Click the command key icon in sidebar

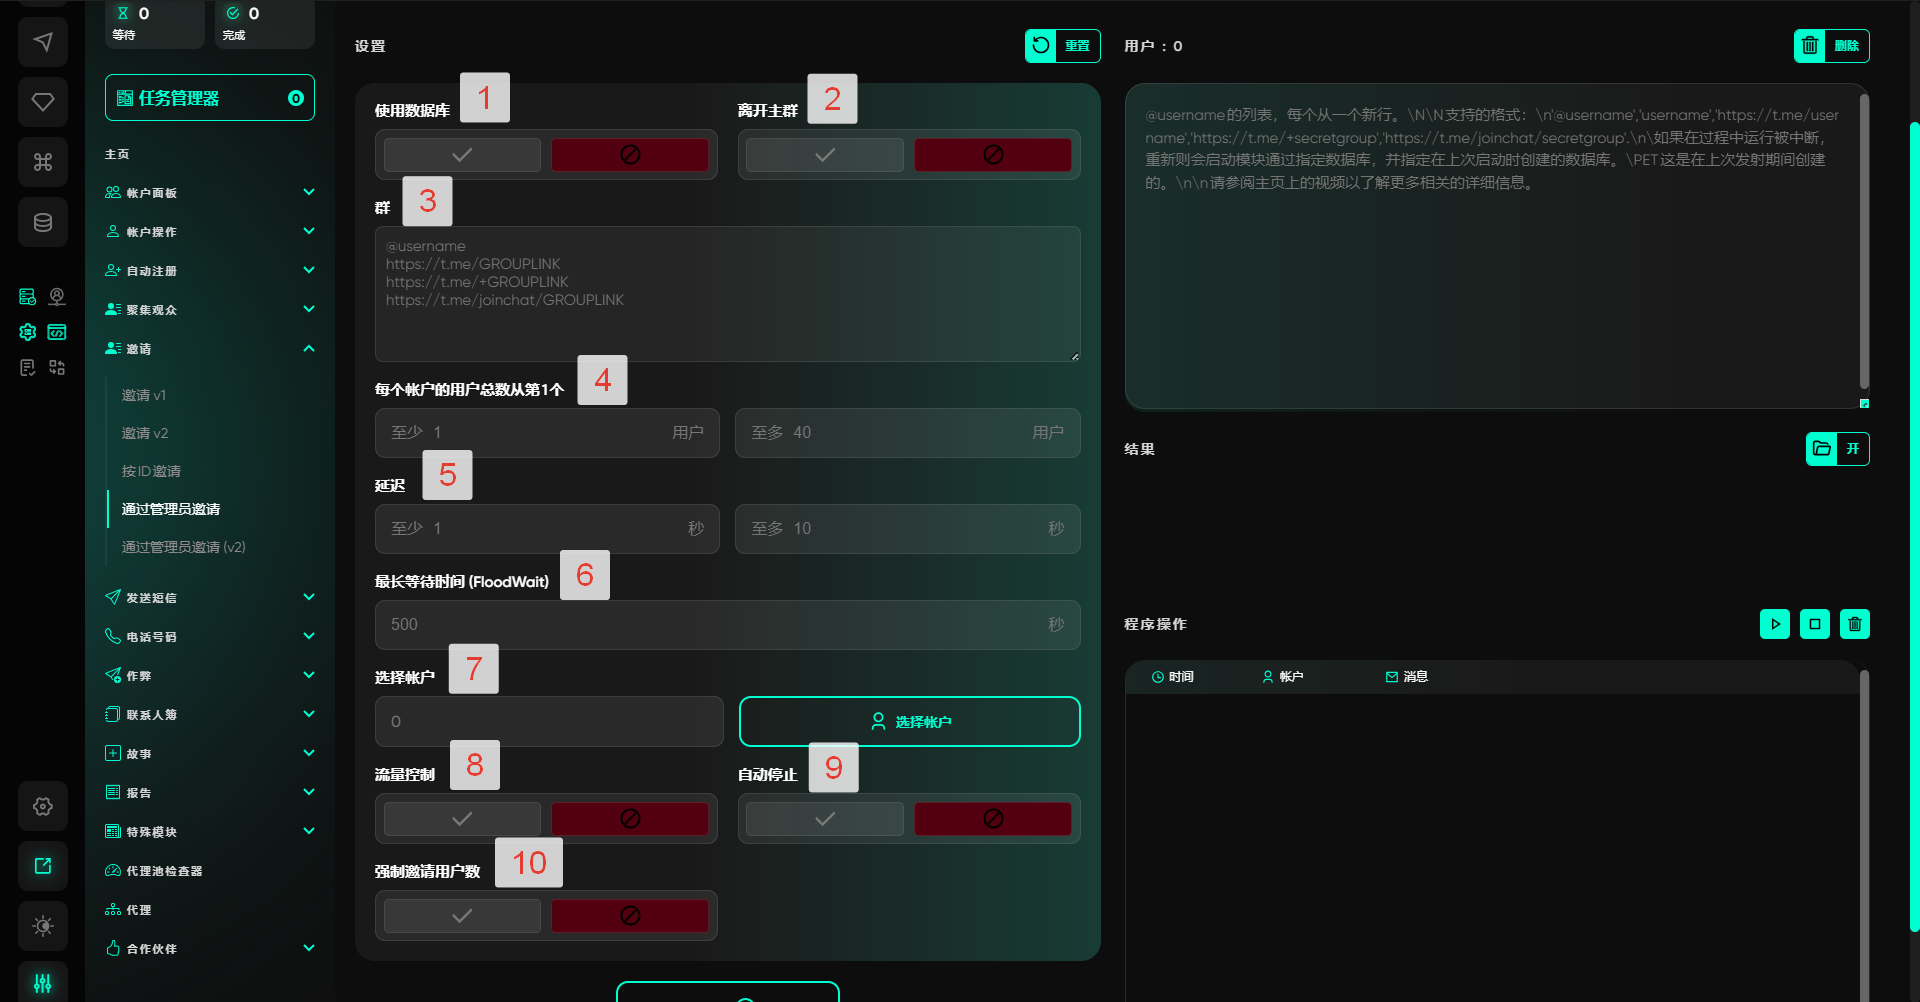point(43,162)
